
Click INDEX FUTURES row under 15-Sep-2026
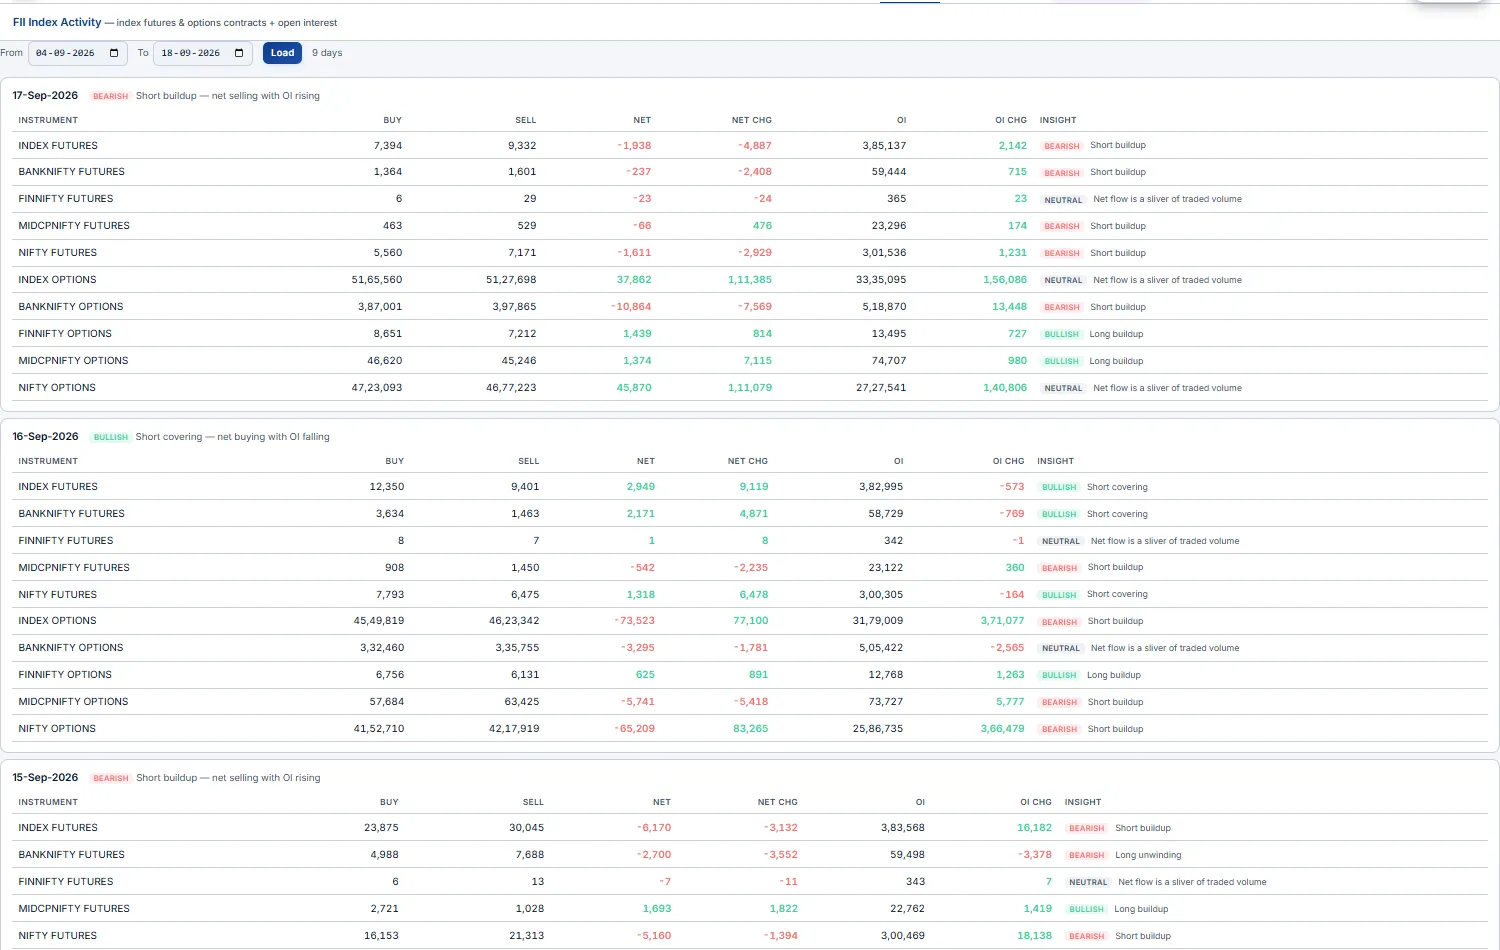tap(750, 828)
